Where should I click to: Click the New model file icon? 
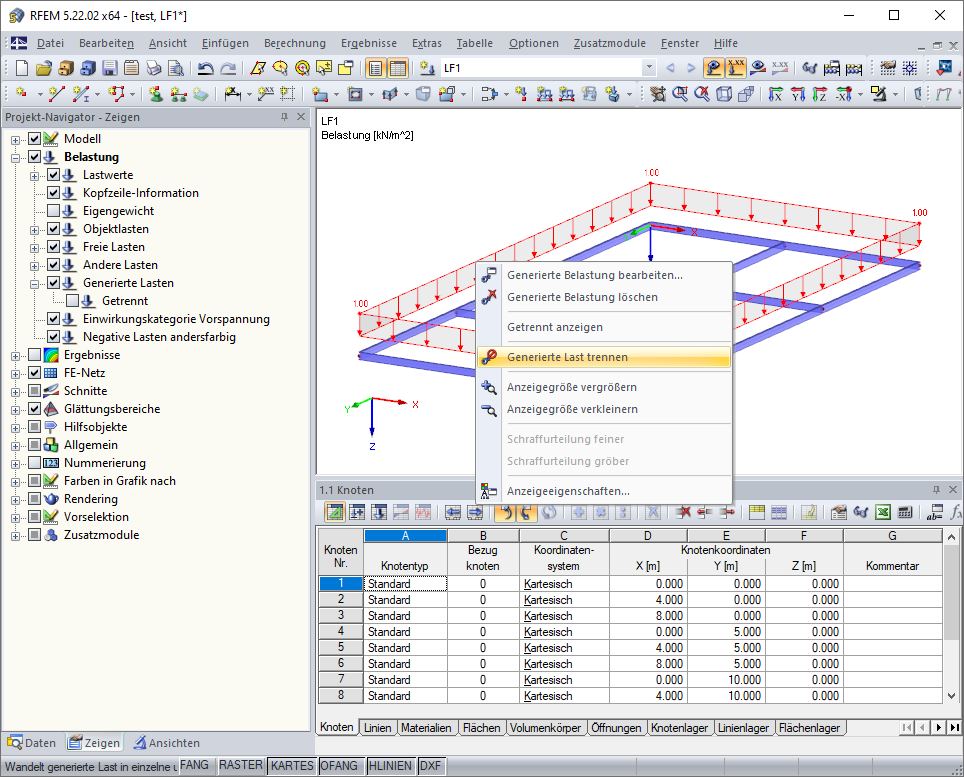click(x=22, y=68)
